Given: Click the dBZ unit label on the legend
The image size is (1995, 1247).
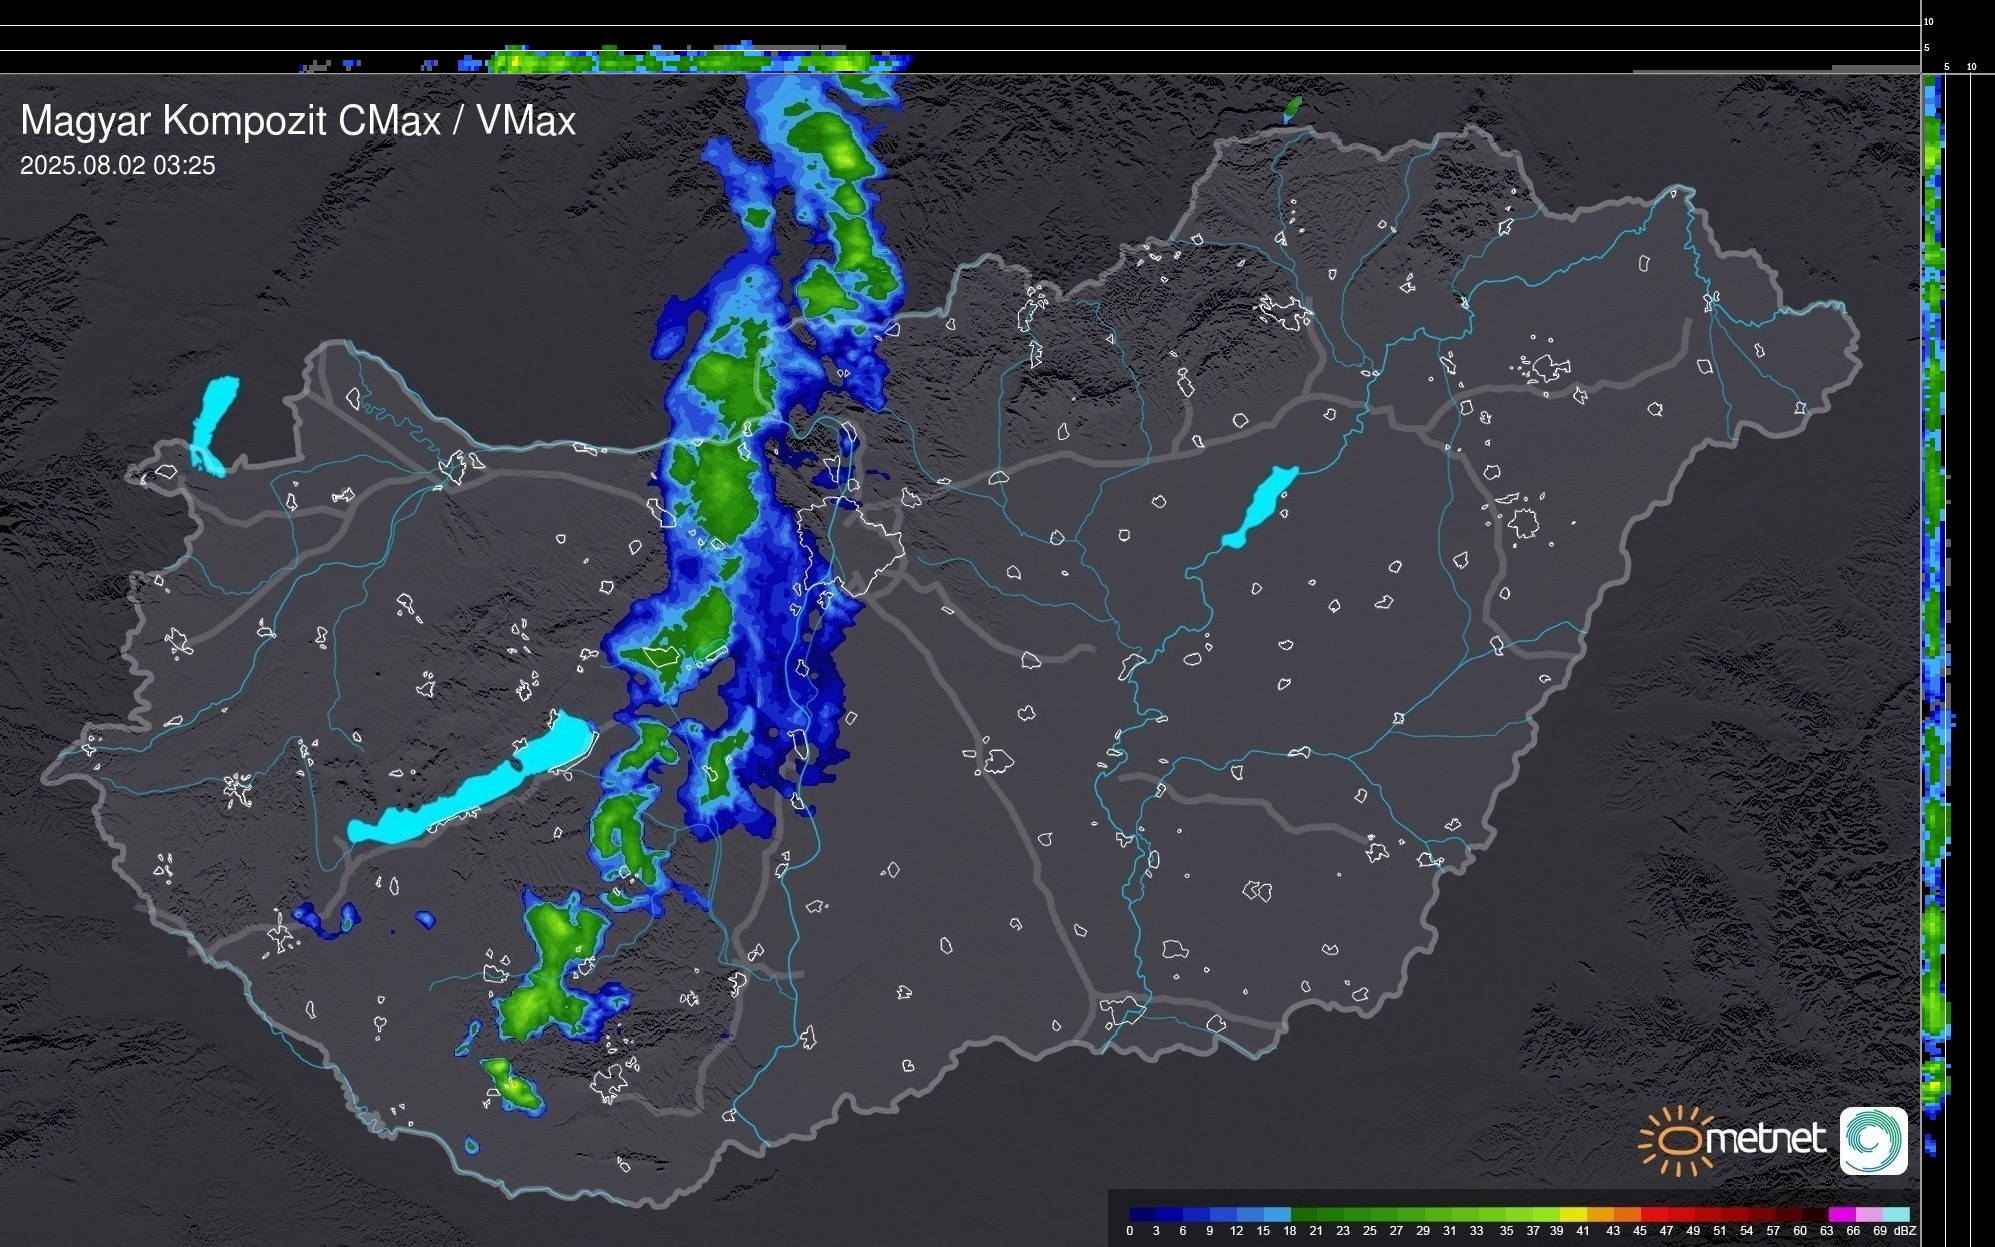Looking at the screenshot, I should point(1905,1231).
